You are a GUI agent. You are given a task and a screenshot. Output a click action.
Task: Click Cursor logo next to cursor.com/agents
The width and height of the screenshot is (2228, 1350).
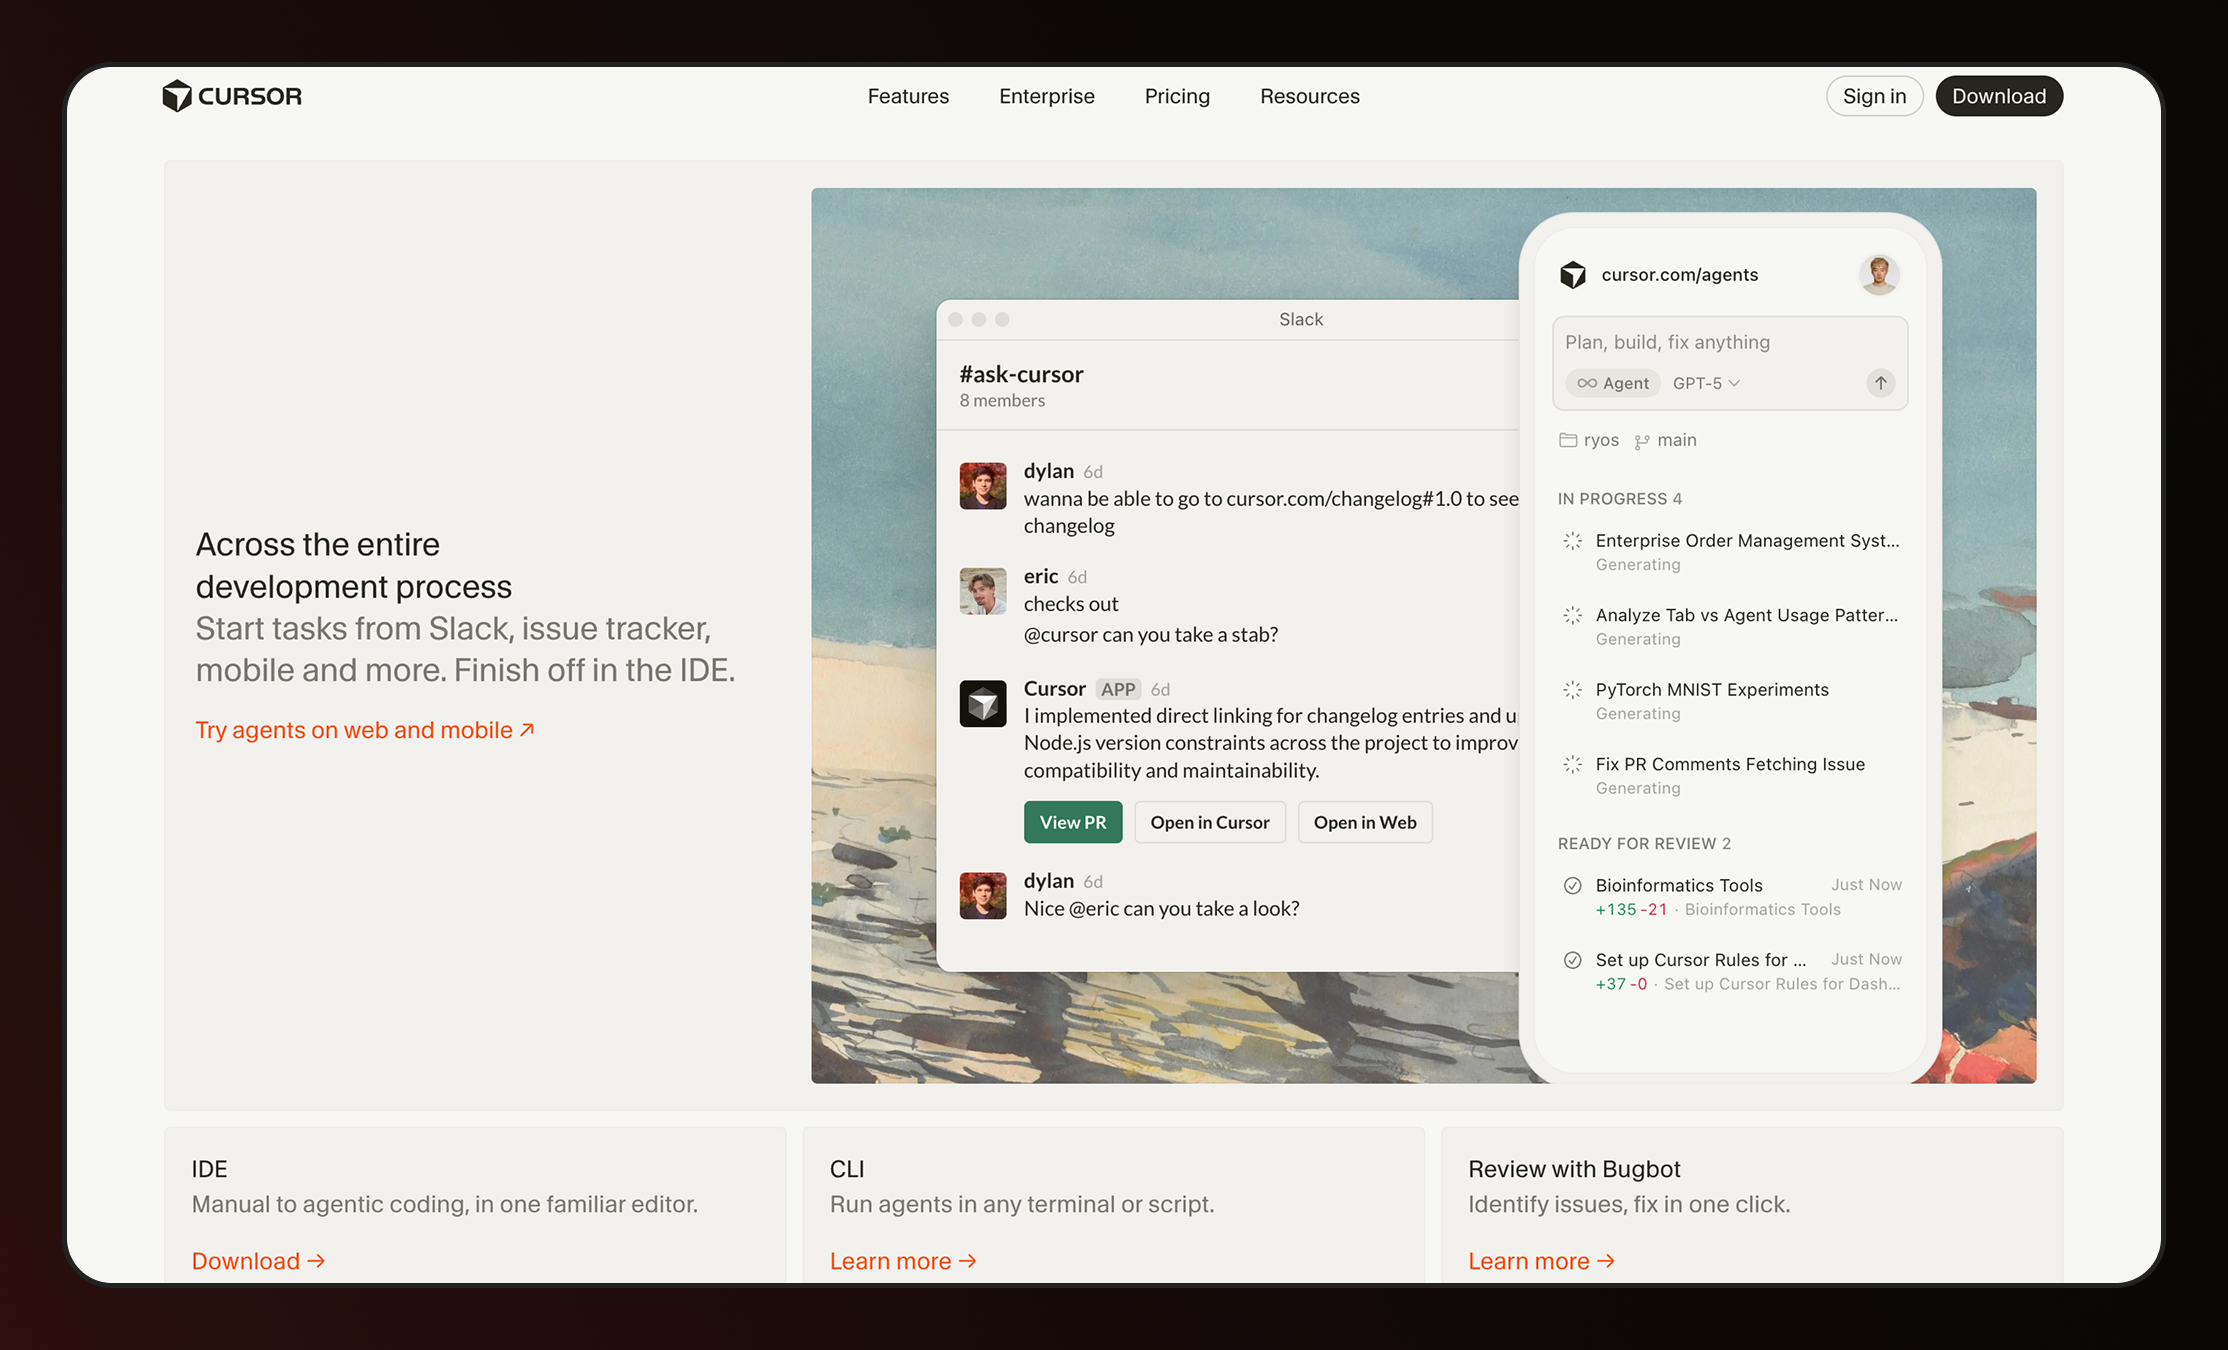[x=1573, y=275]
